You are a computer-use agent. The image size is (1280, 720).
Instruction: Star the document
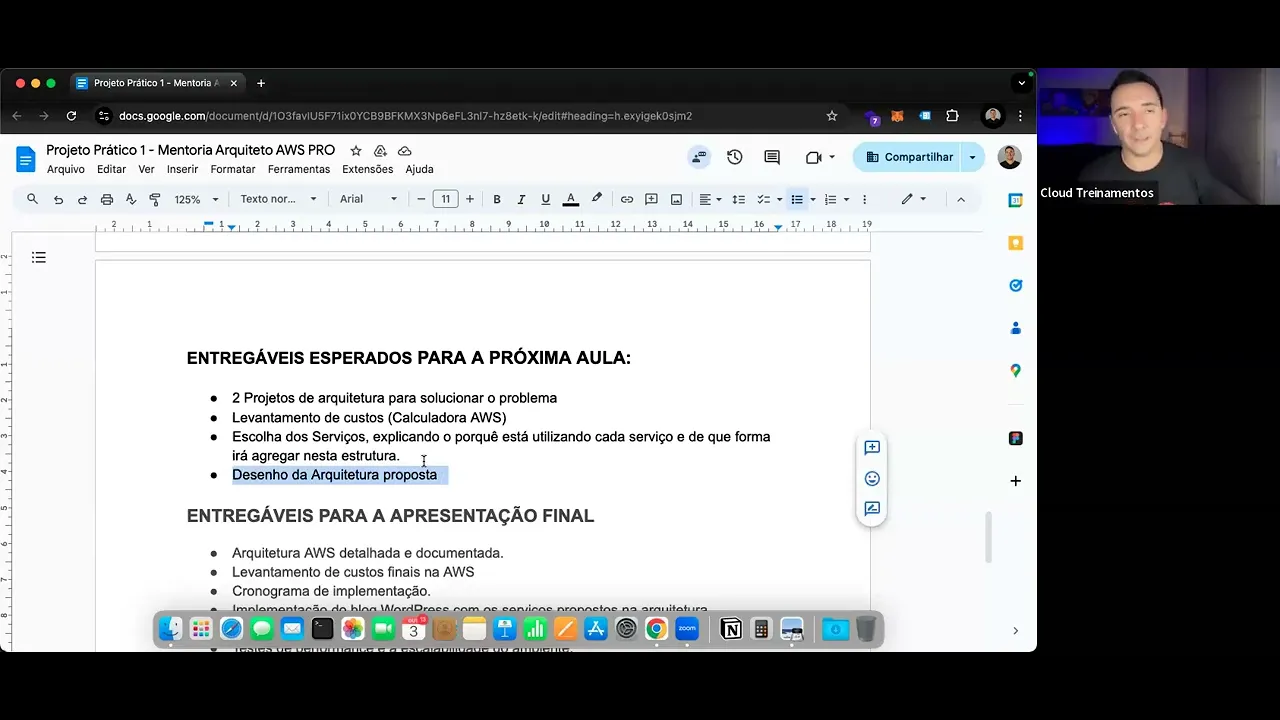point(355,151)
